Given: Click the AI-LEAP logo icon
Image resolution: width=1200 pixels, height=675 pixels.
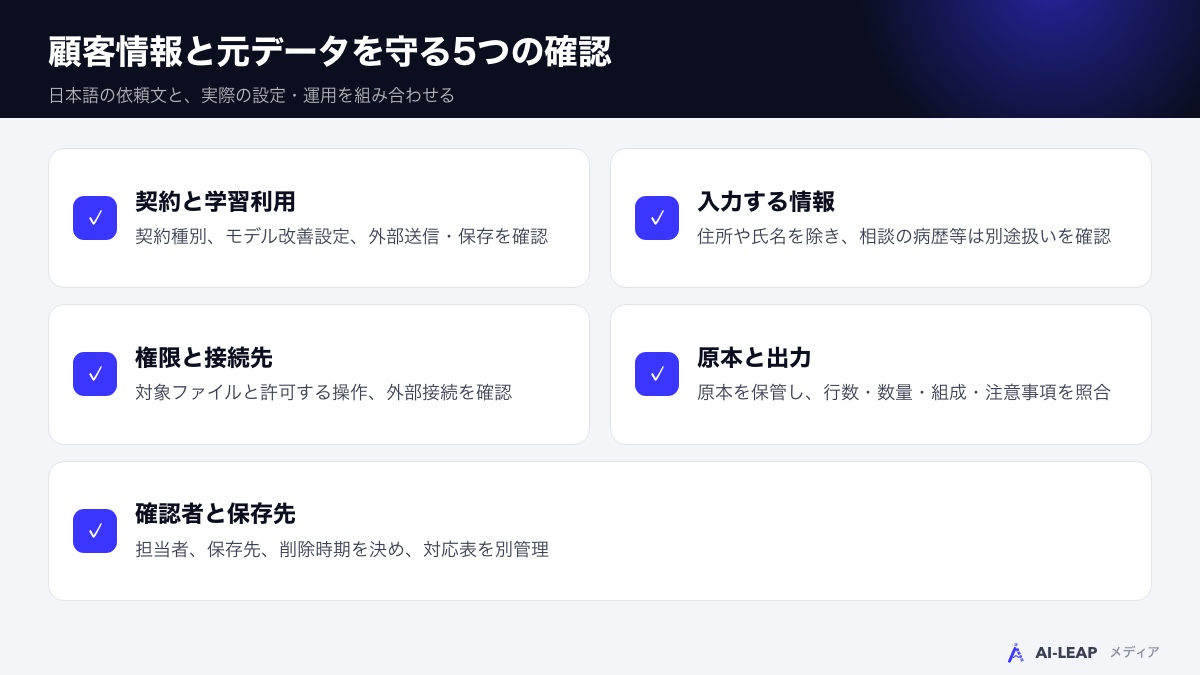Looking at the screenshot, I should click(1015, 653).
